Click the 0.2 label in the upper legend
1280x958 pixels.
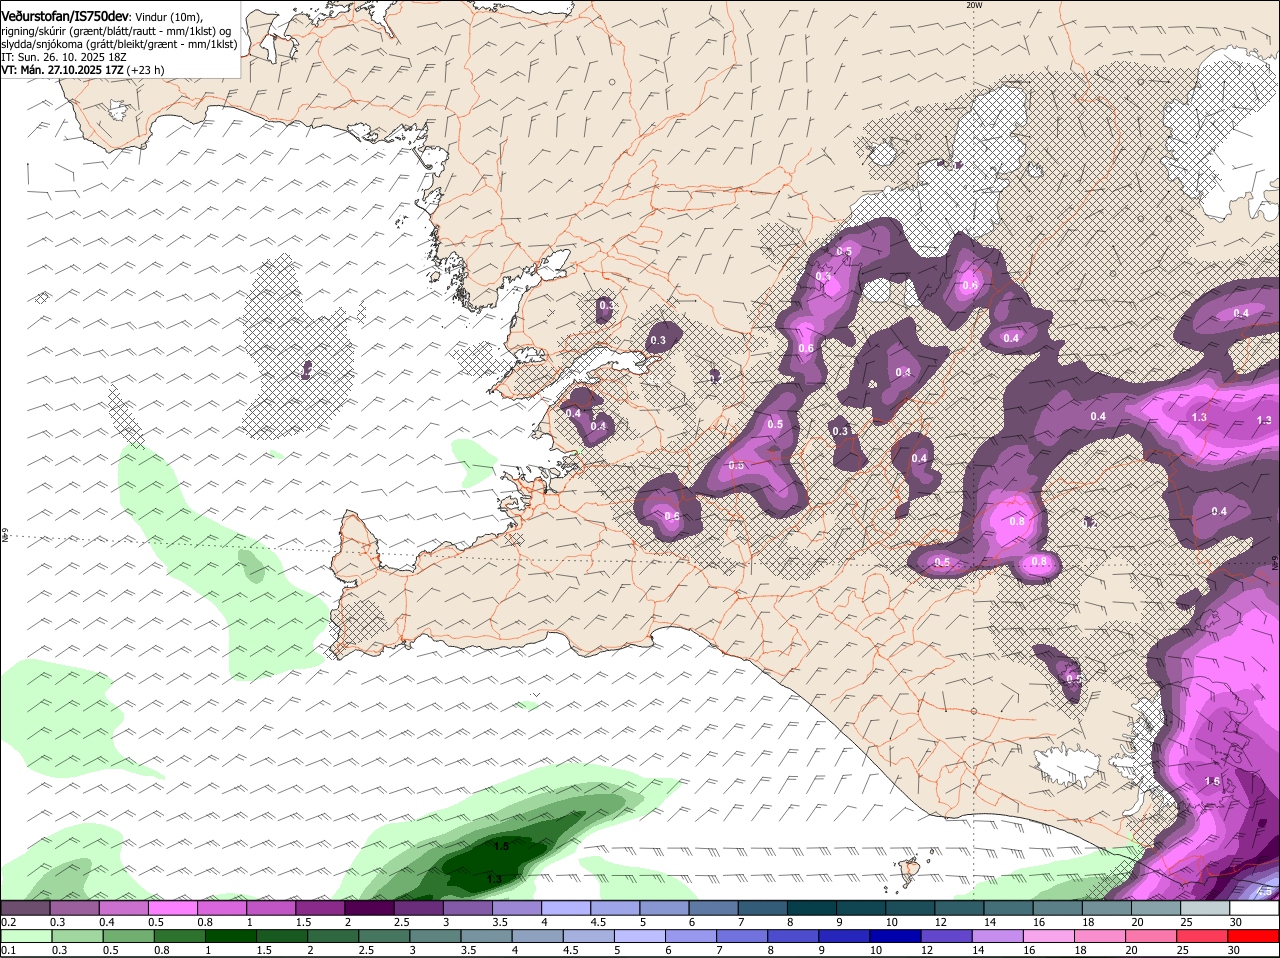pos(7,921)
